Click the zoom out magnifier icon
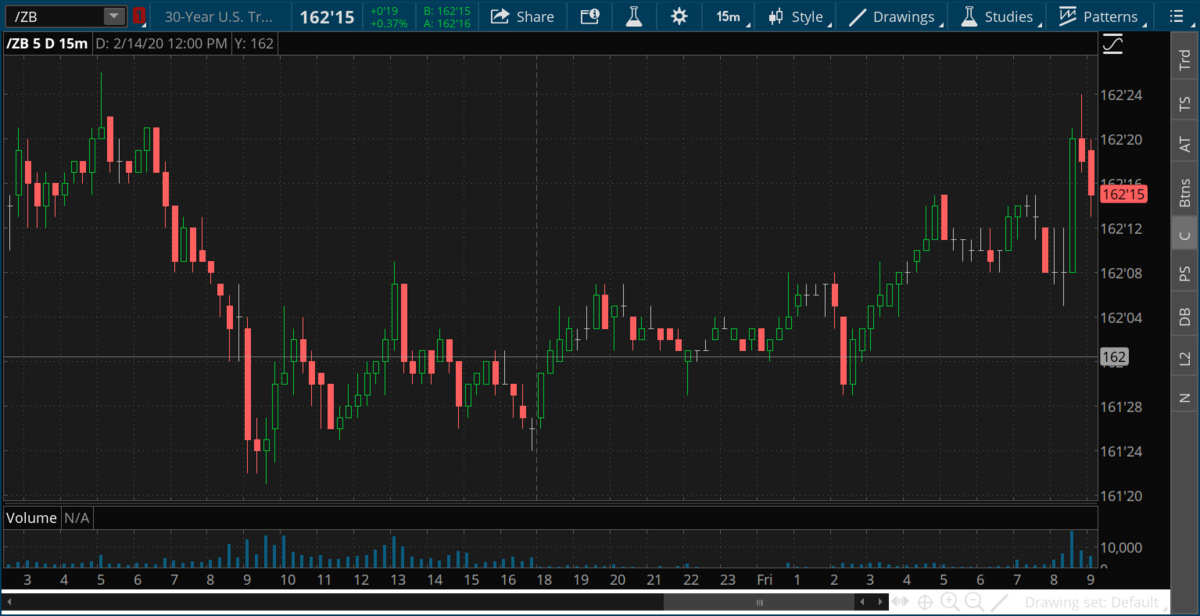 pos(973,602)
